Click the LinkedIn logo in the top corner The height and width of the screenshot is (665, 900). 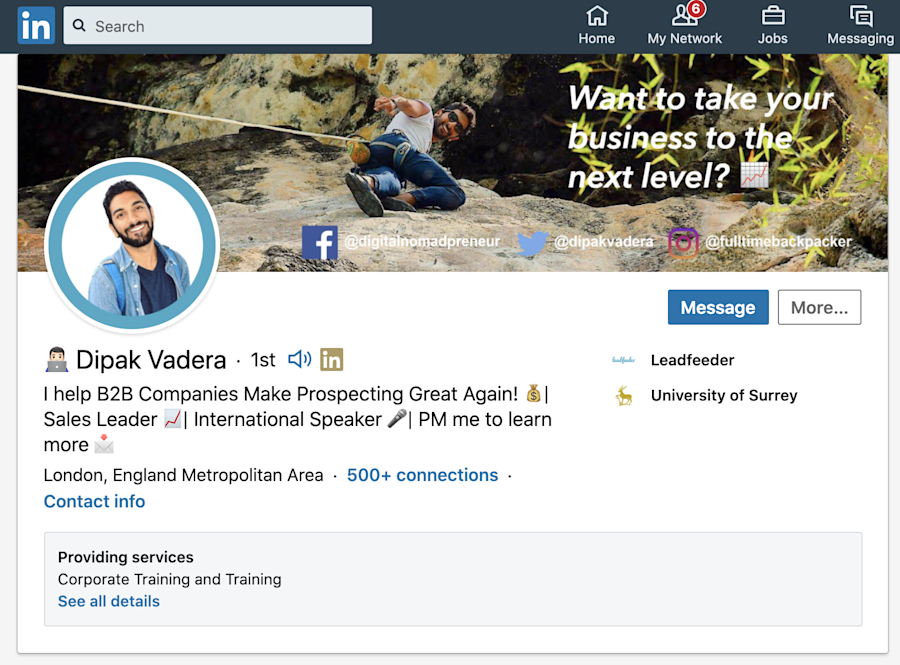[36, 26]
